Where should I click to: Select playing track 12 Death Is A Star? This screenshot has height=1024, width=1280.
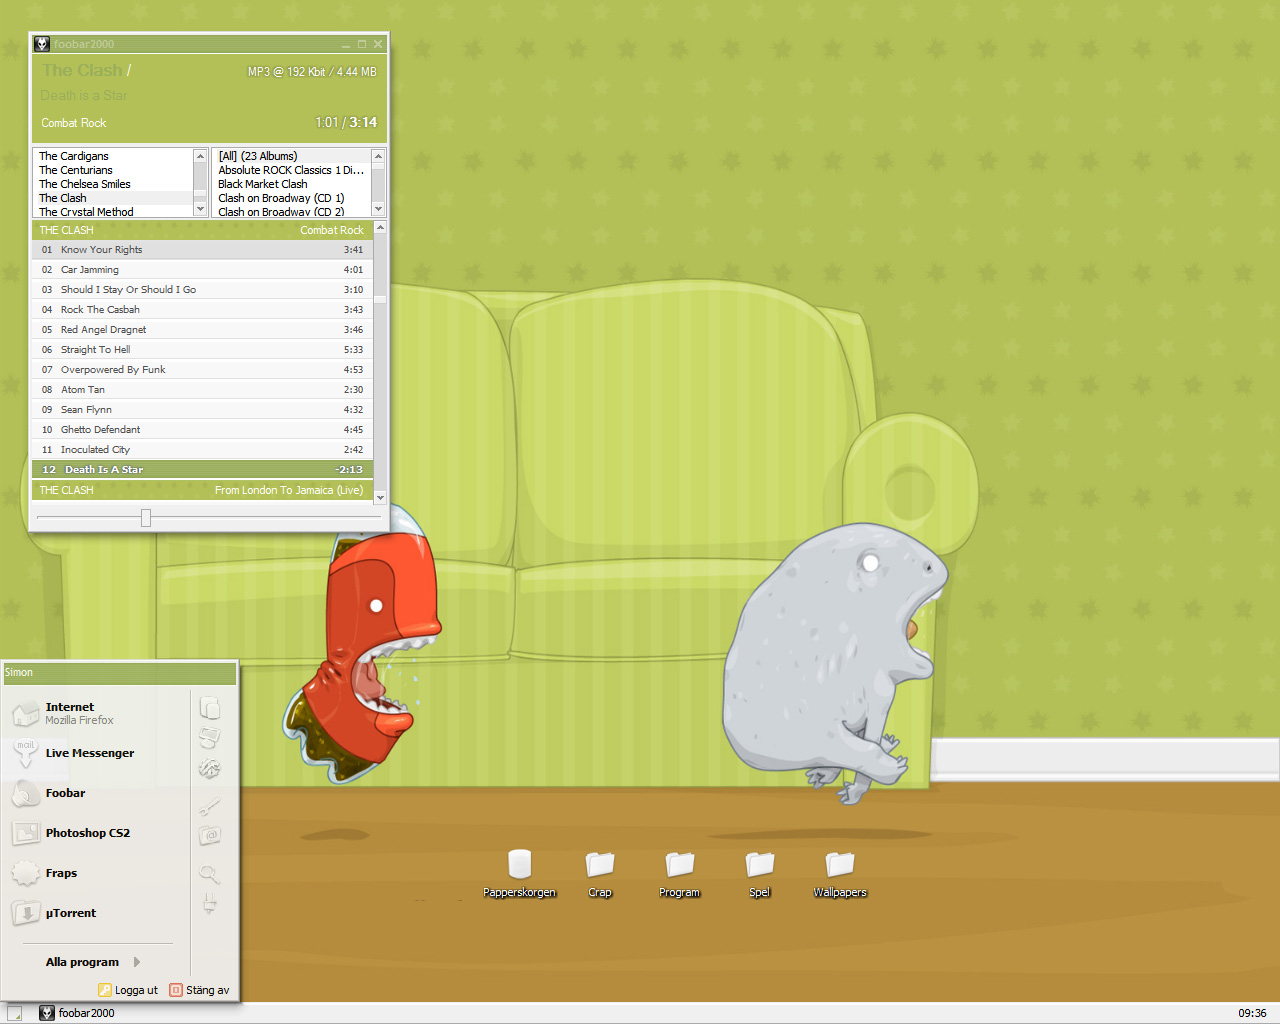(x=202, y=470)
